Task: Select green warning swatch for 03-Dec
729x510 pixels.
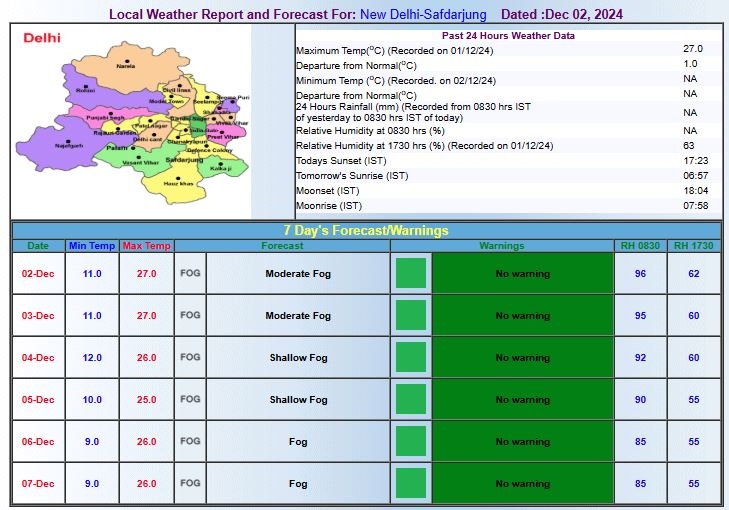Action: coord(411,315)
